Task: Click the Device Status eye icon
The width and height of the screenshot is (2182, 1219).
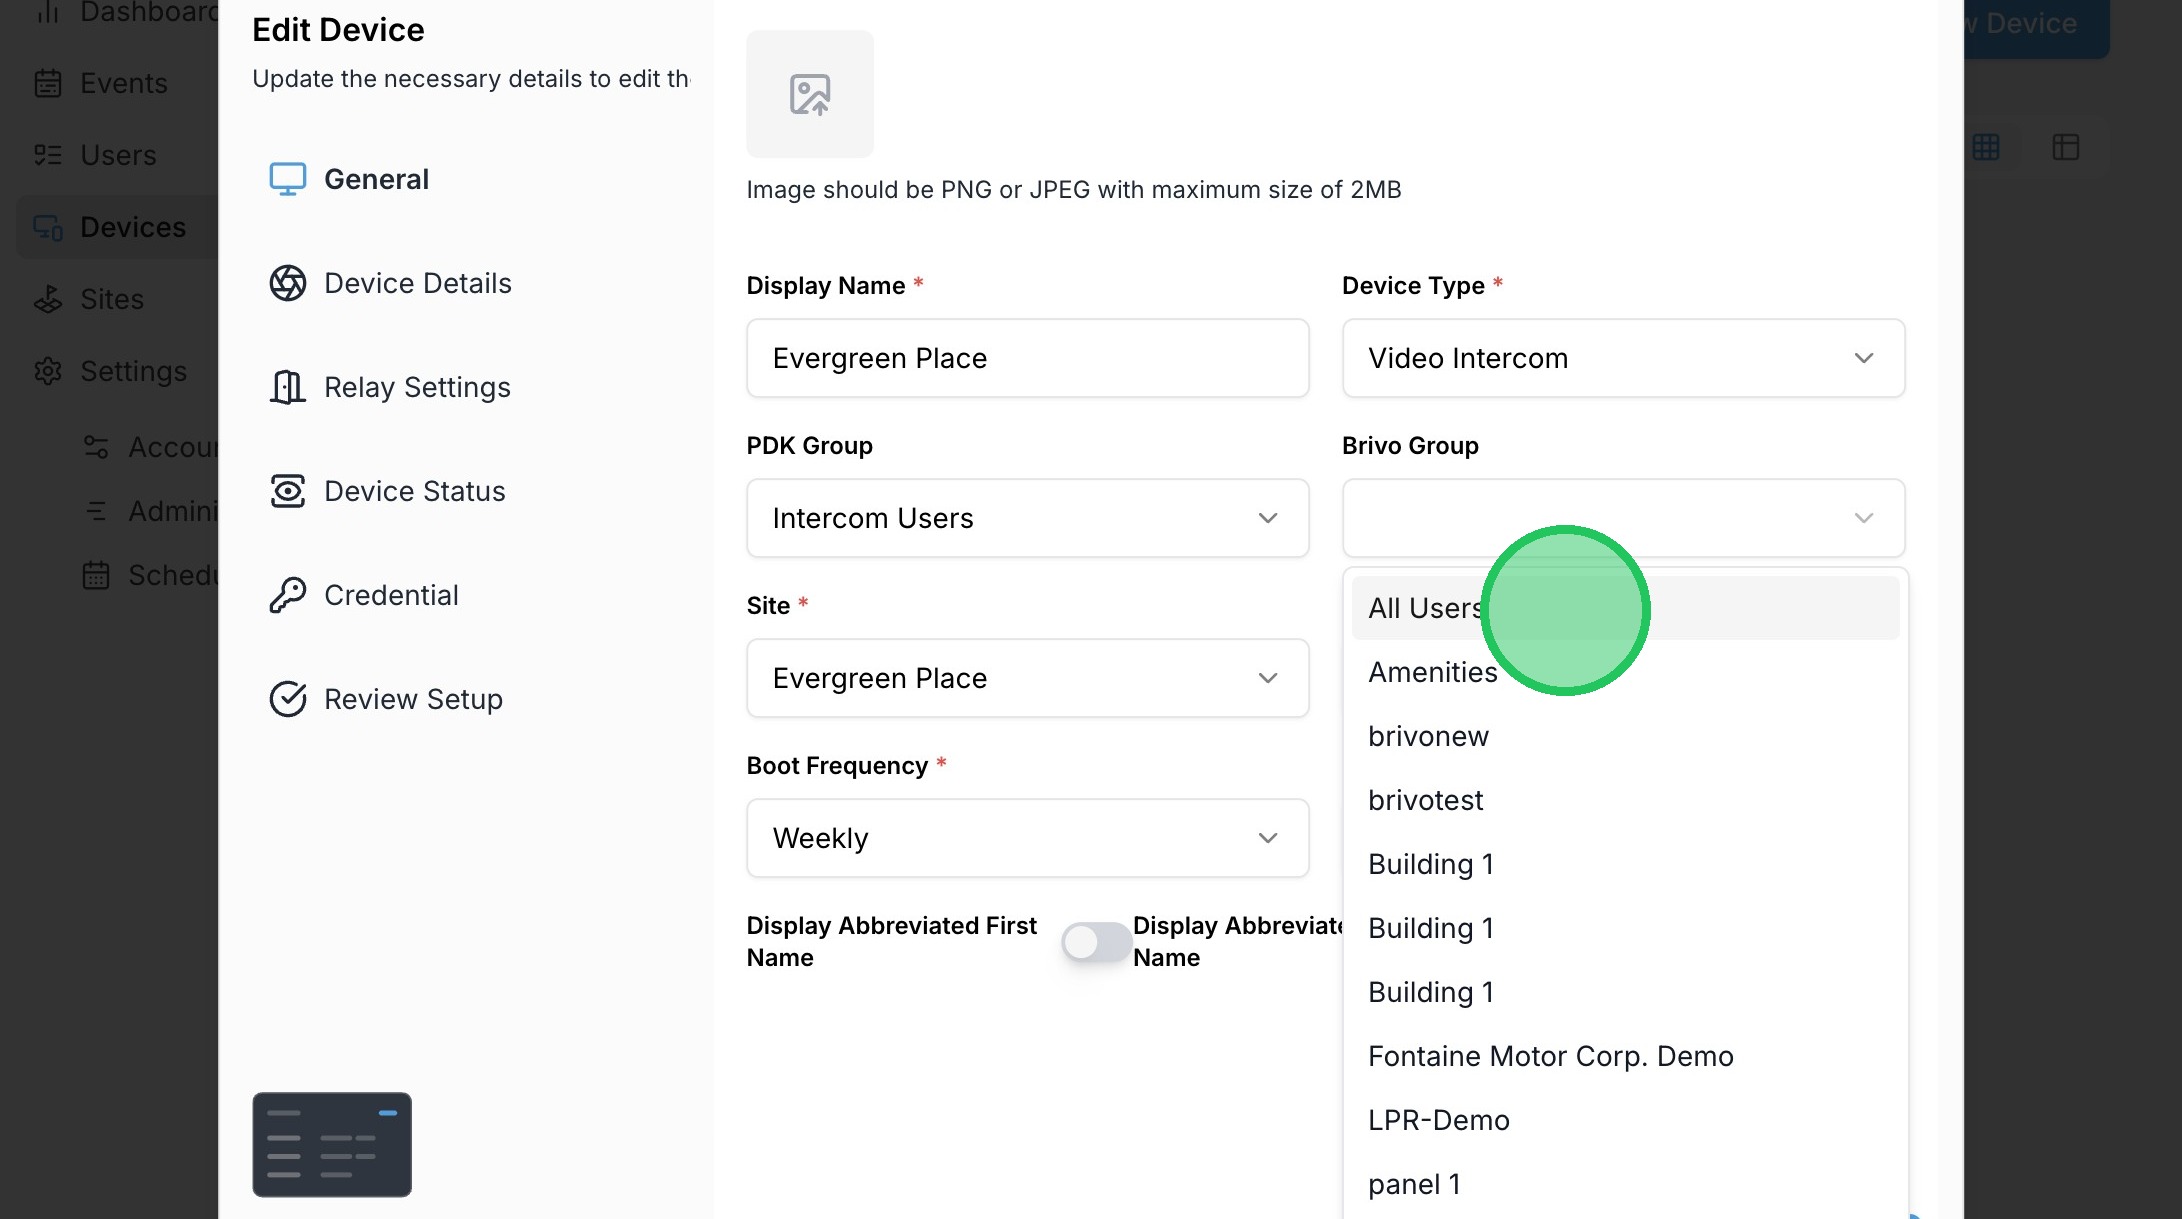Action: 287,491
